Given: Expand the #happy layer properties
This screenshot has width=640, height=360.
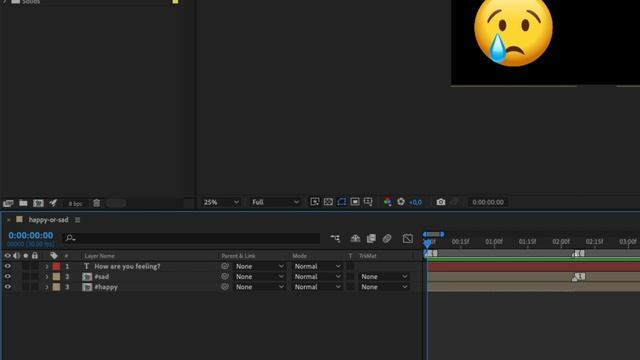Looking at the screenshot, I should coord(47,287).
